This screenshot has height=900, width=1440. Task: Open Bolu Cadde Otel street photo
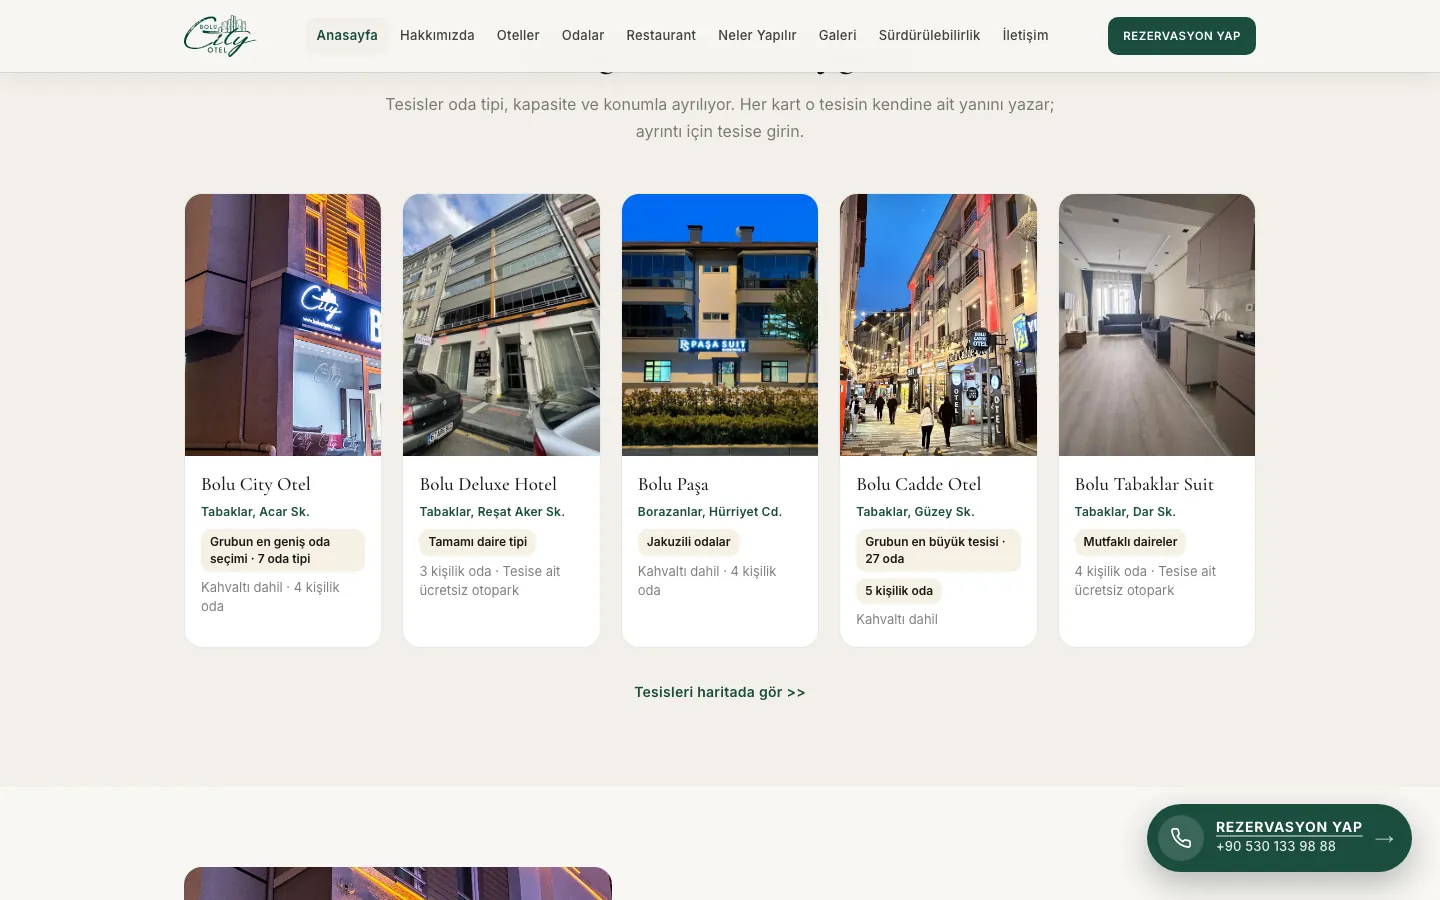pyautogui.click(x=938, y=325)
